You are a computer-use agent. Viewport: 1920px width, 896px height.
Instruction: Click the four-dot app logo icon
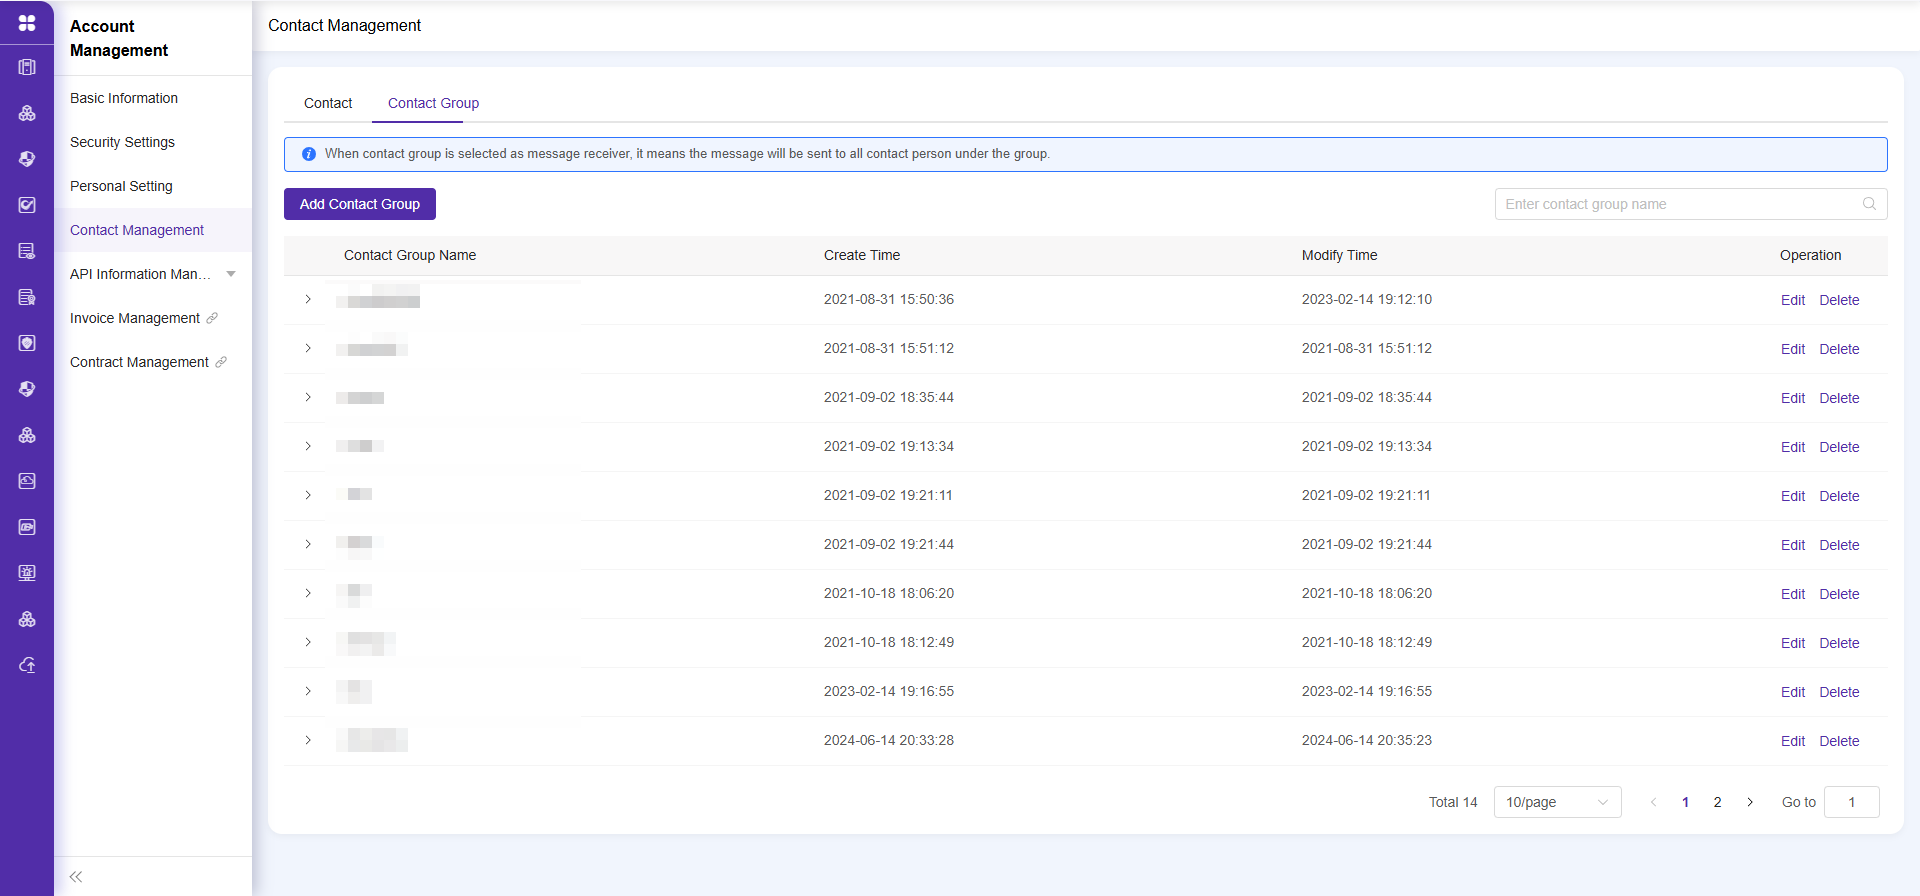27,22
